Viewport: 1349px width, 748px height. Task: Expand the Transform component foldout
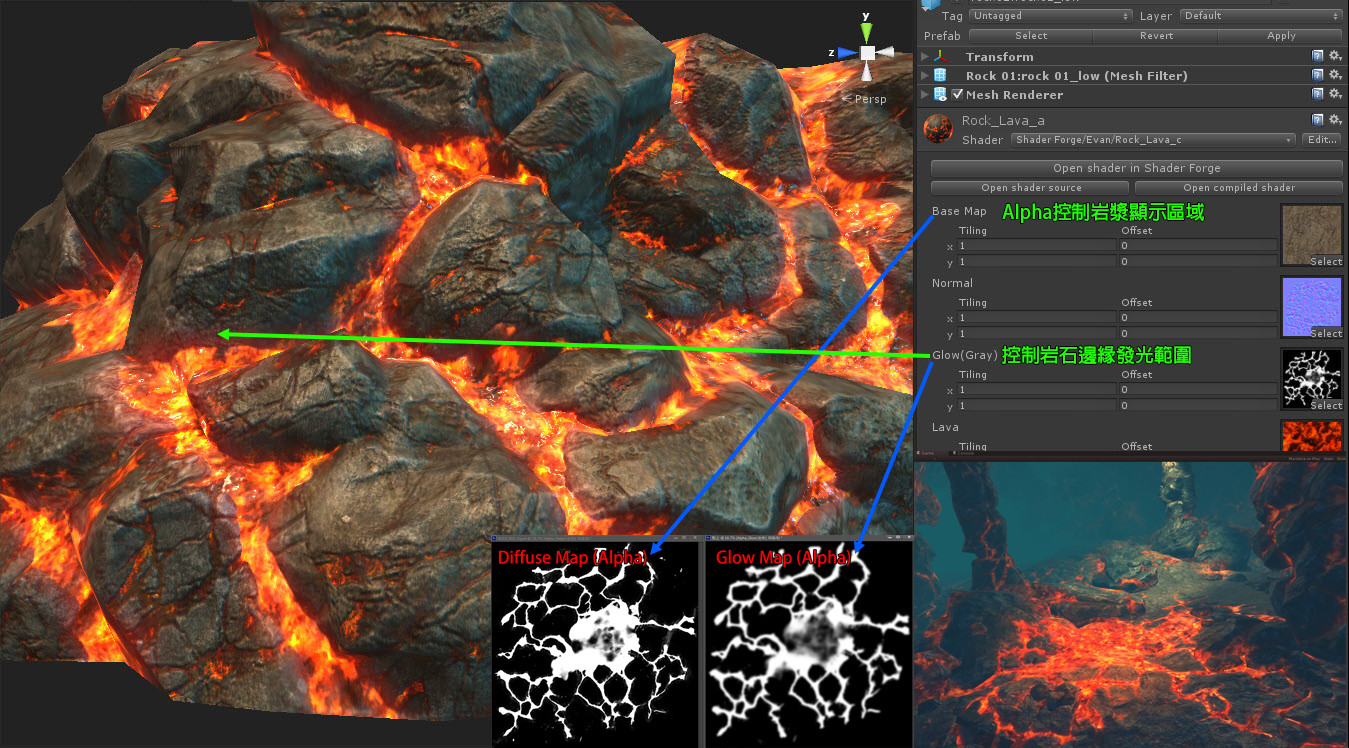pyautogui.click(x=924, y=56)
